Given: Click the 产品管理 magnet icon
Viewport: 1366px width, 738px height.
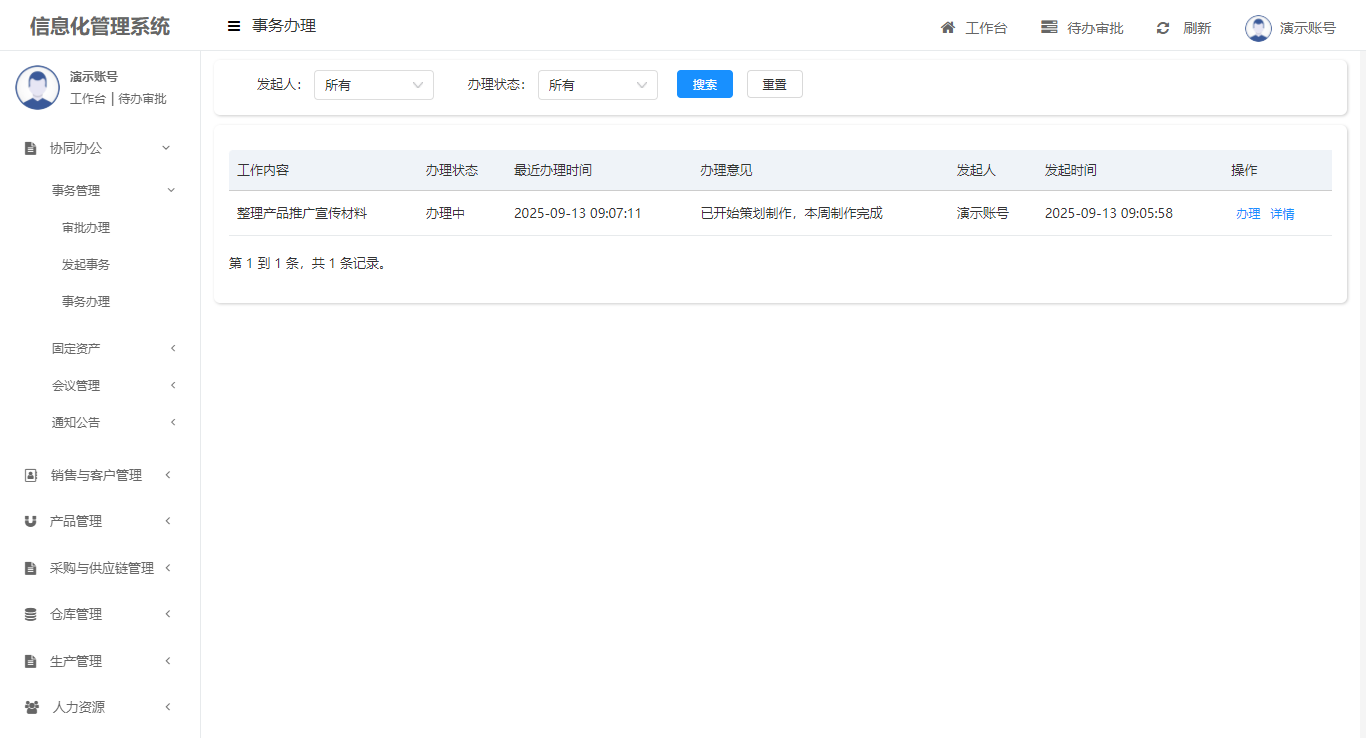Looking at the screenshot, I should click(x=31, y=521).
